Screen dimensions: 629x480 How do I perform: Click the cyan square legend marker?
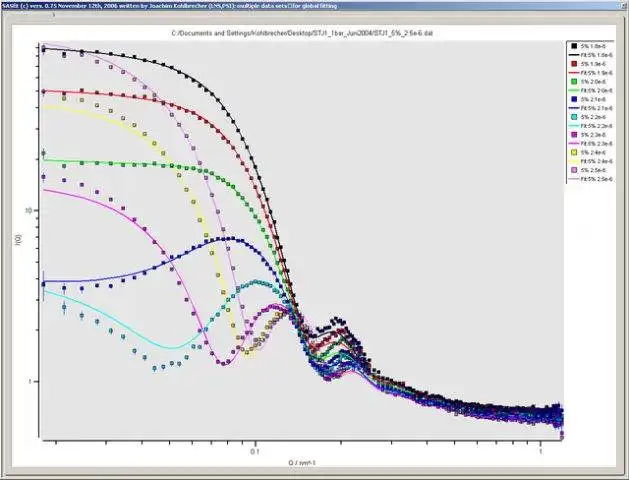tap(574, 117)
